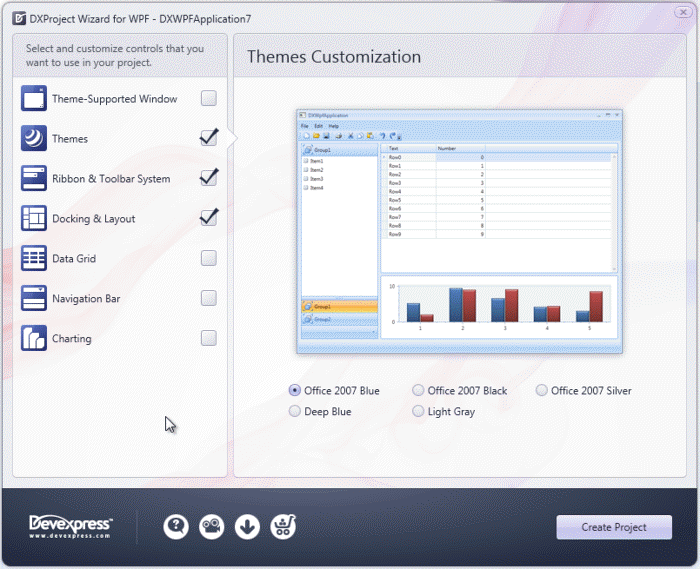Click the Create Project button
700x569 pixels.
614,527
